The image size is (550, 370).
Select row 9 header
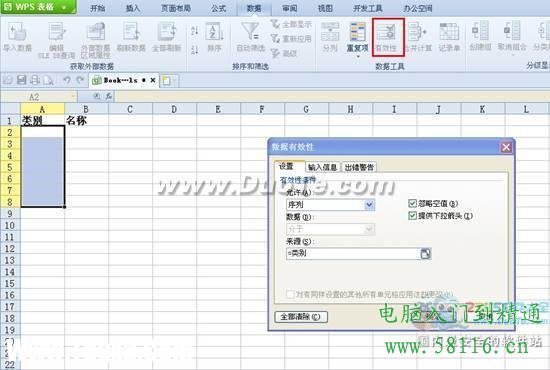pos(10,214)
